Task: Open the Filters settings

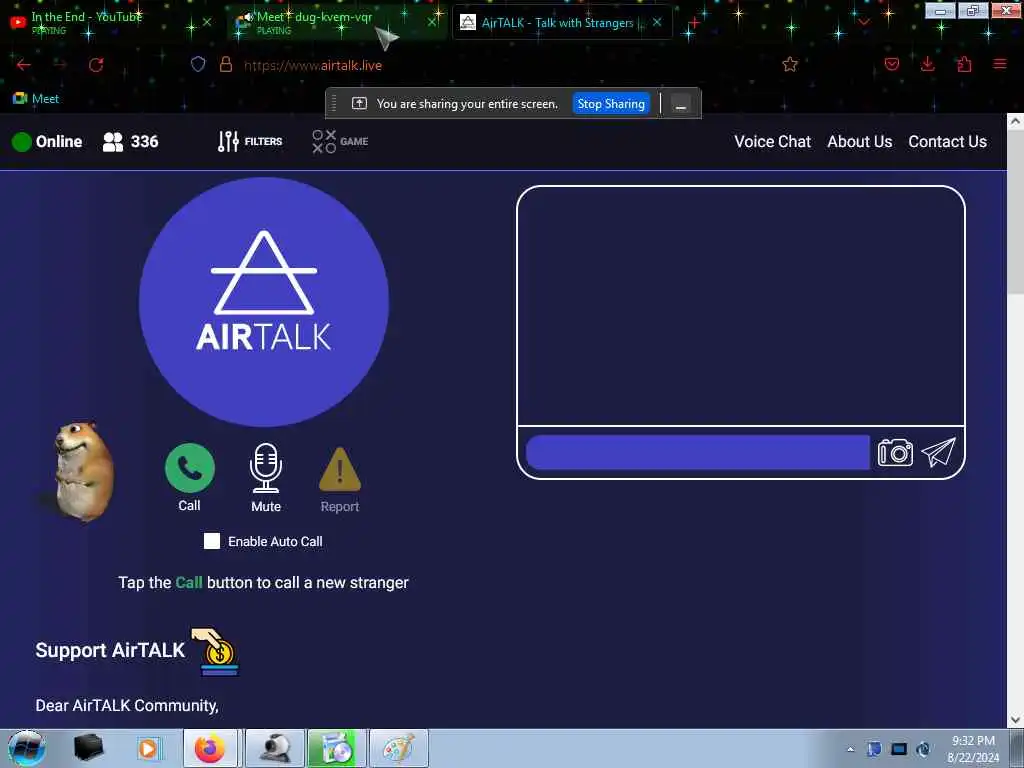Action: pos(250,141)
